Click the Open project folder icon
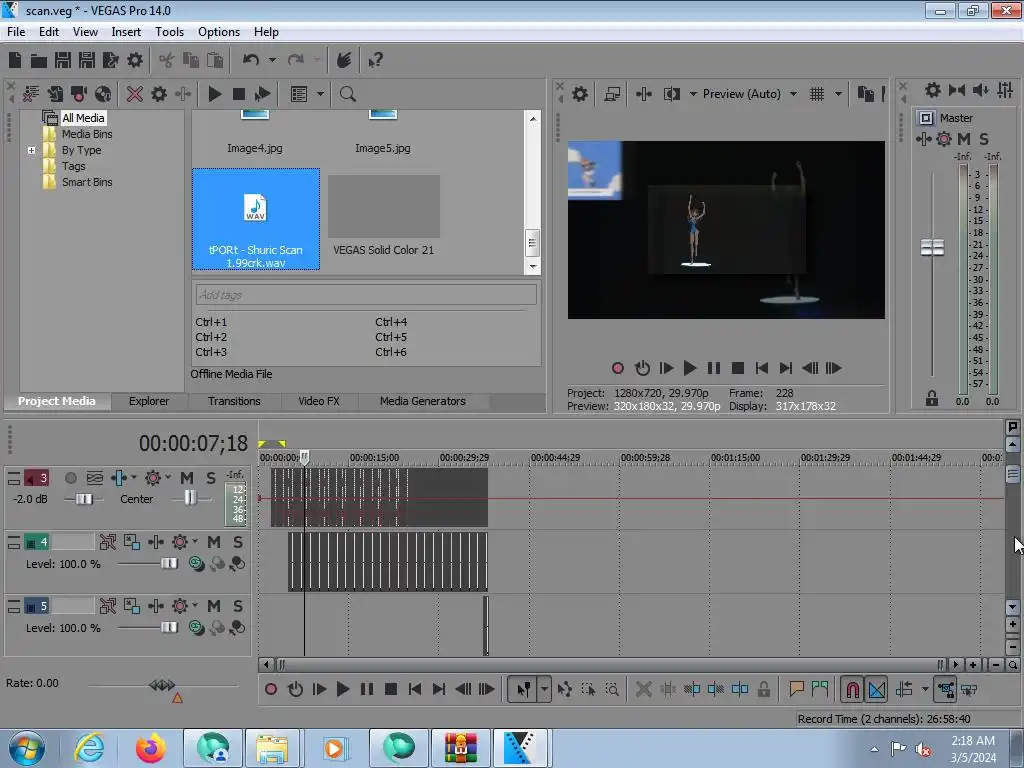This screenshot has width=1024, height=768. (x=39, y=61)
